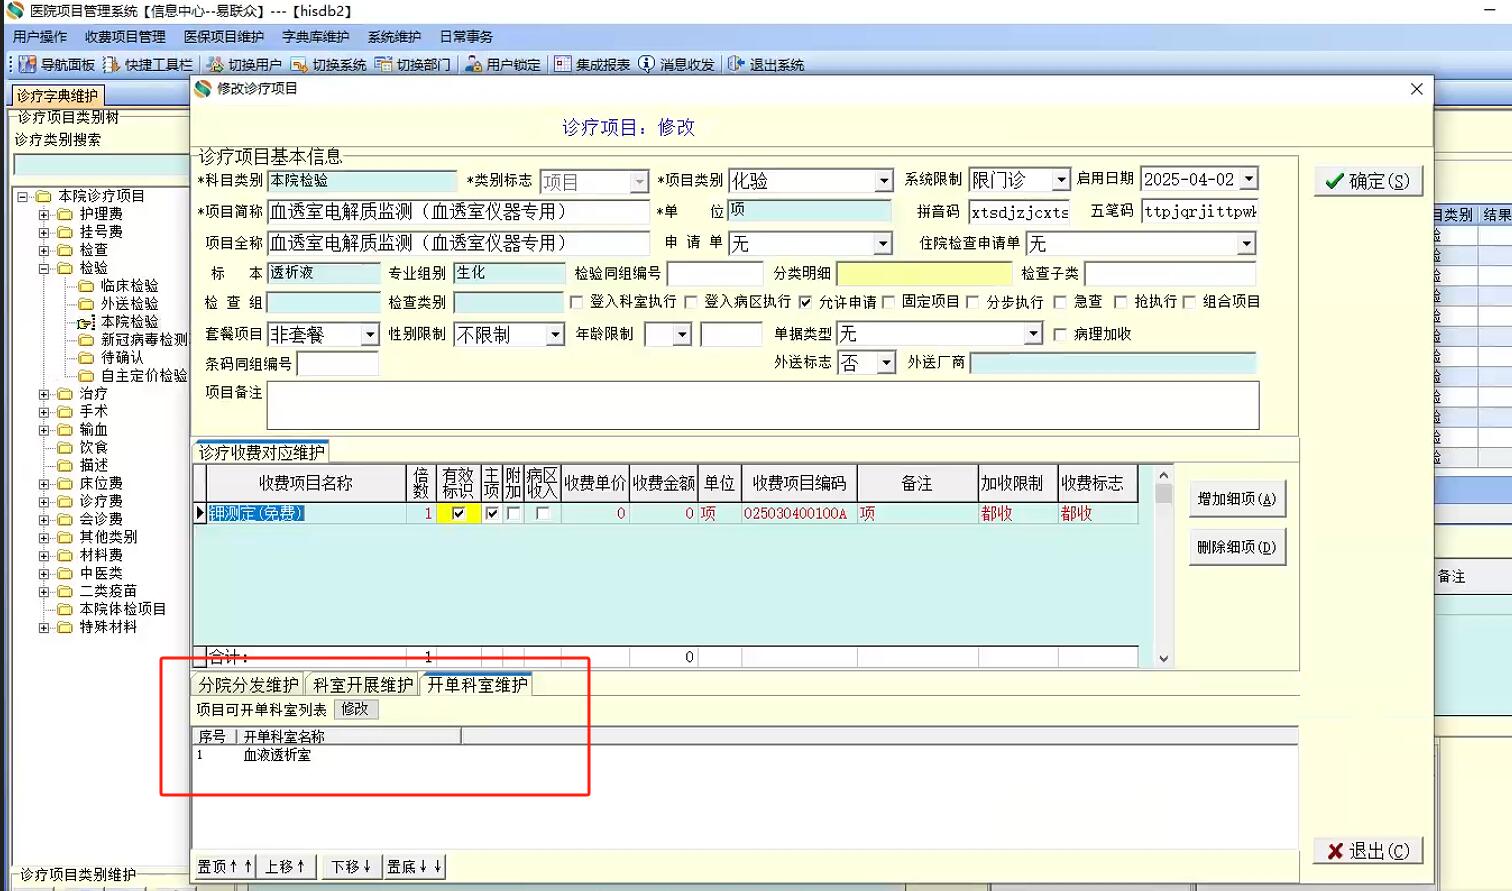Click the folder icon beside 描述

(65, 466)
